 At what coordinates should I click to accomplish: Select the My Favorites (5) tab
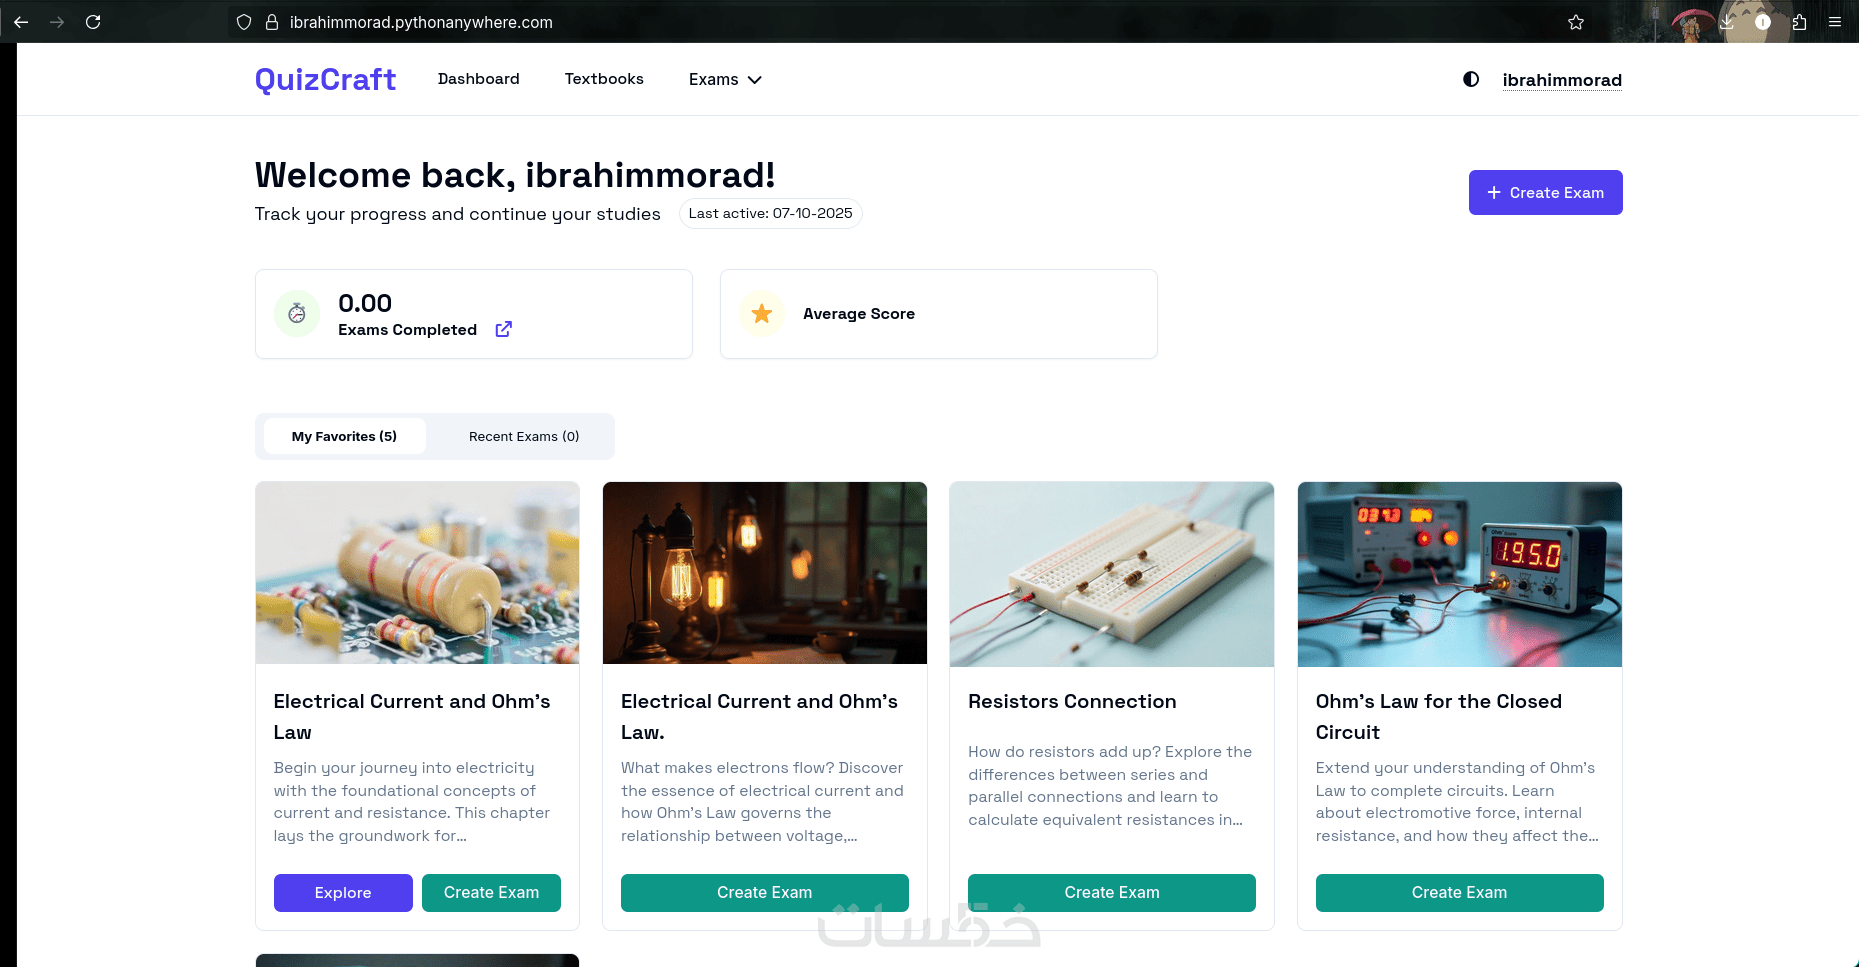344,436
